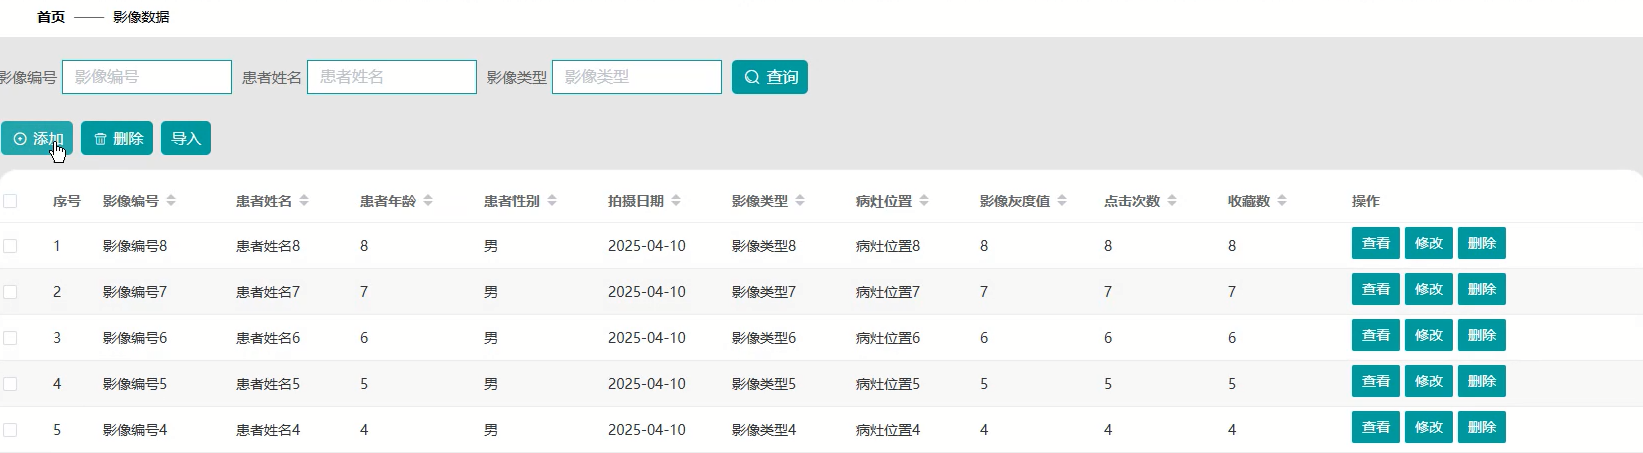Click sort arrows next to 患者年龄

tap(428, 201)
